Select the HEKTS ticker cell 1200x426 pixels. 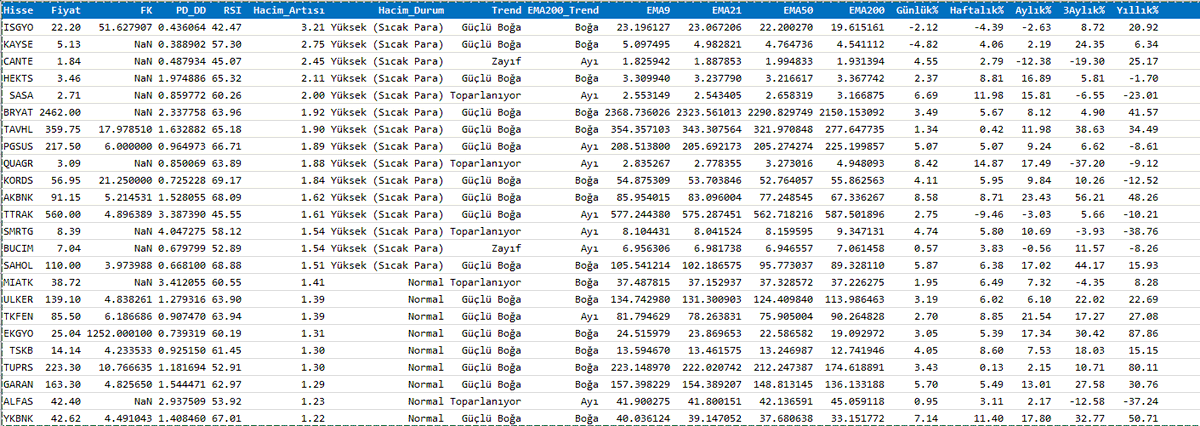tap(19, 78)
